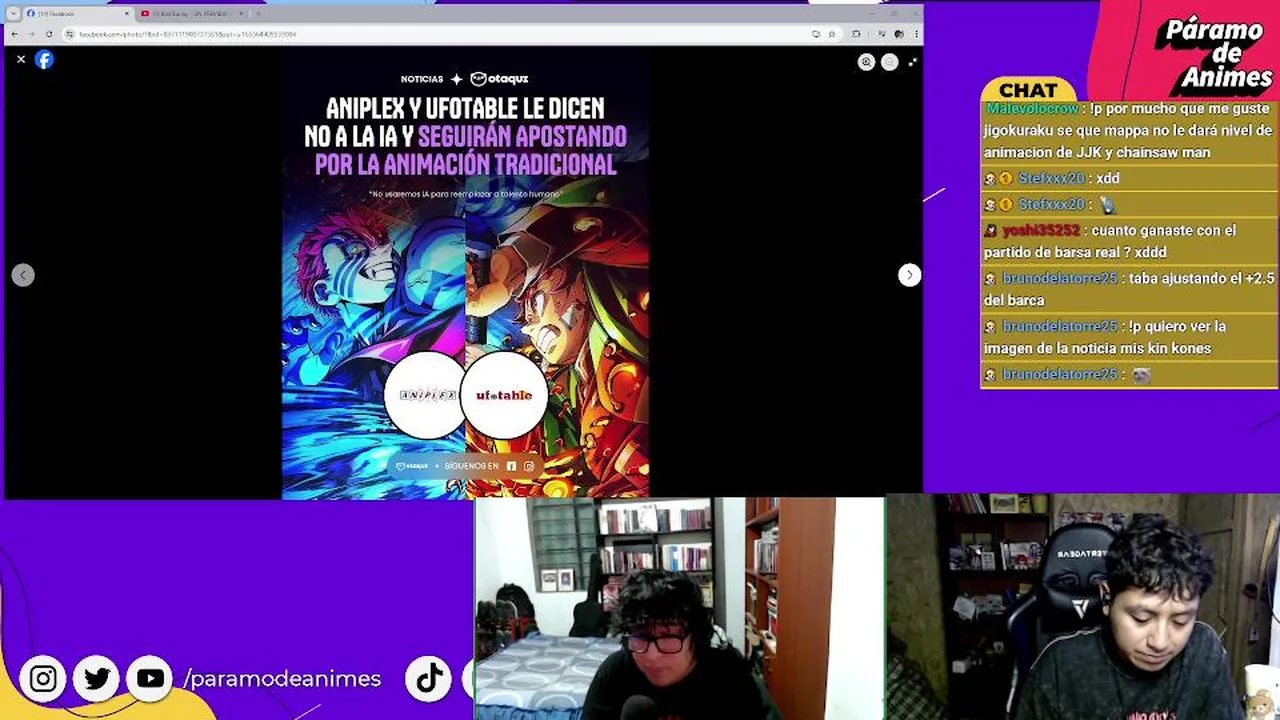Bookmark this page with star icon
The image size is (1280, 720).
click(831, 34)
